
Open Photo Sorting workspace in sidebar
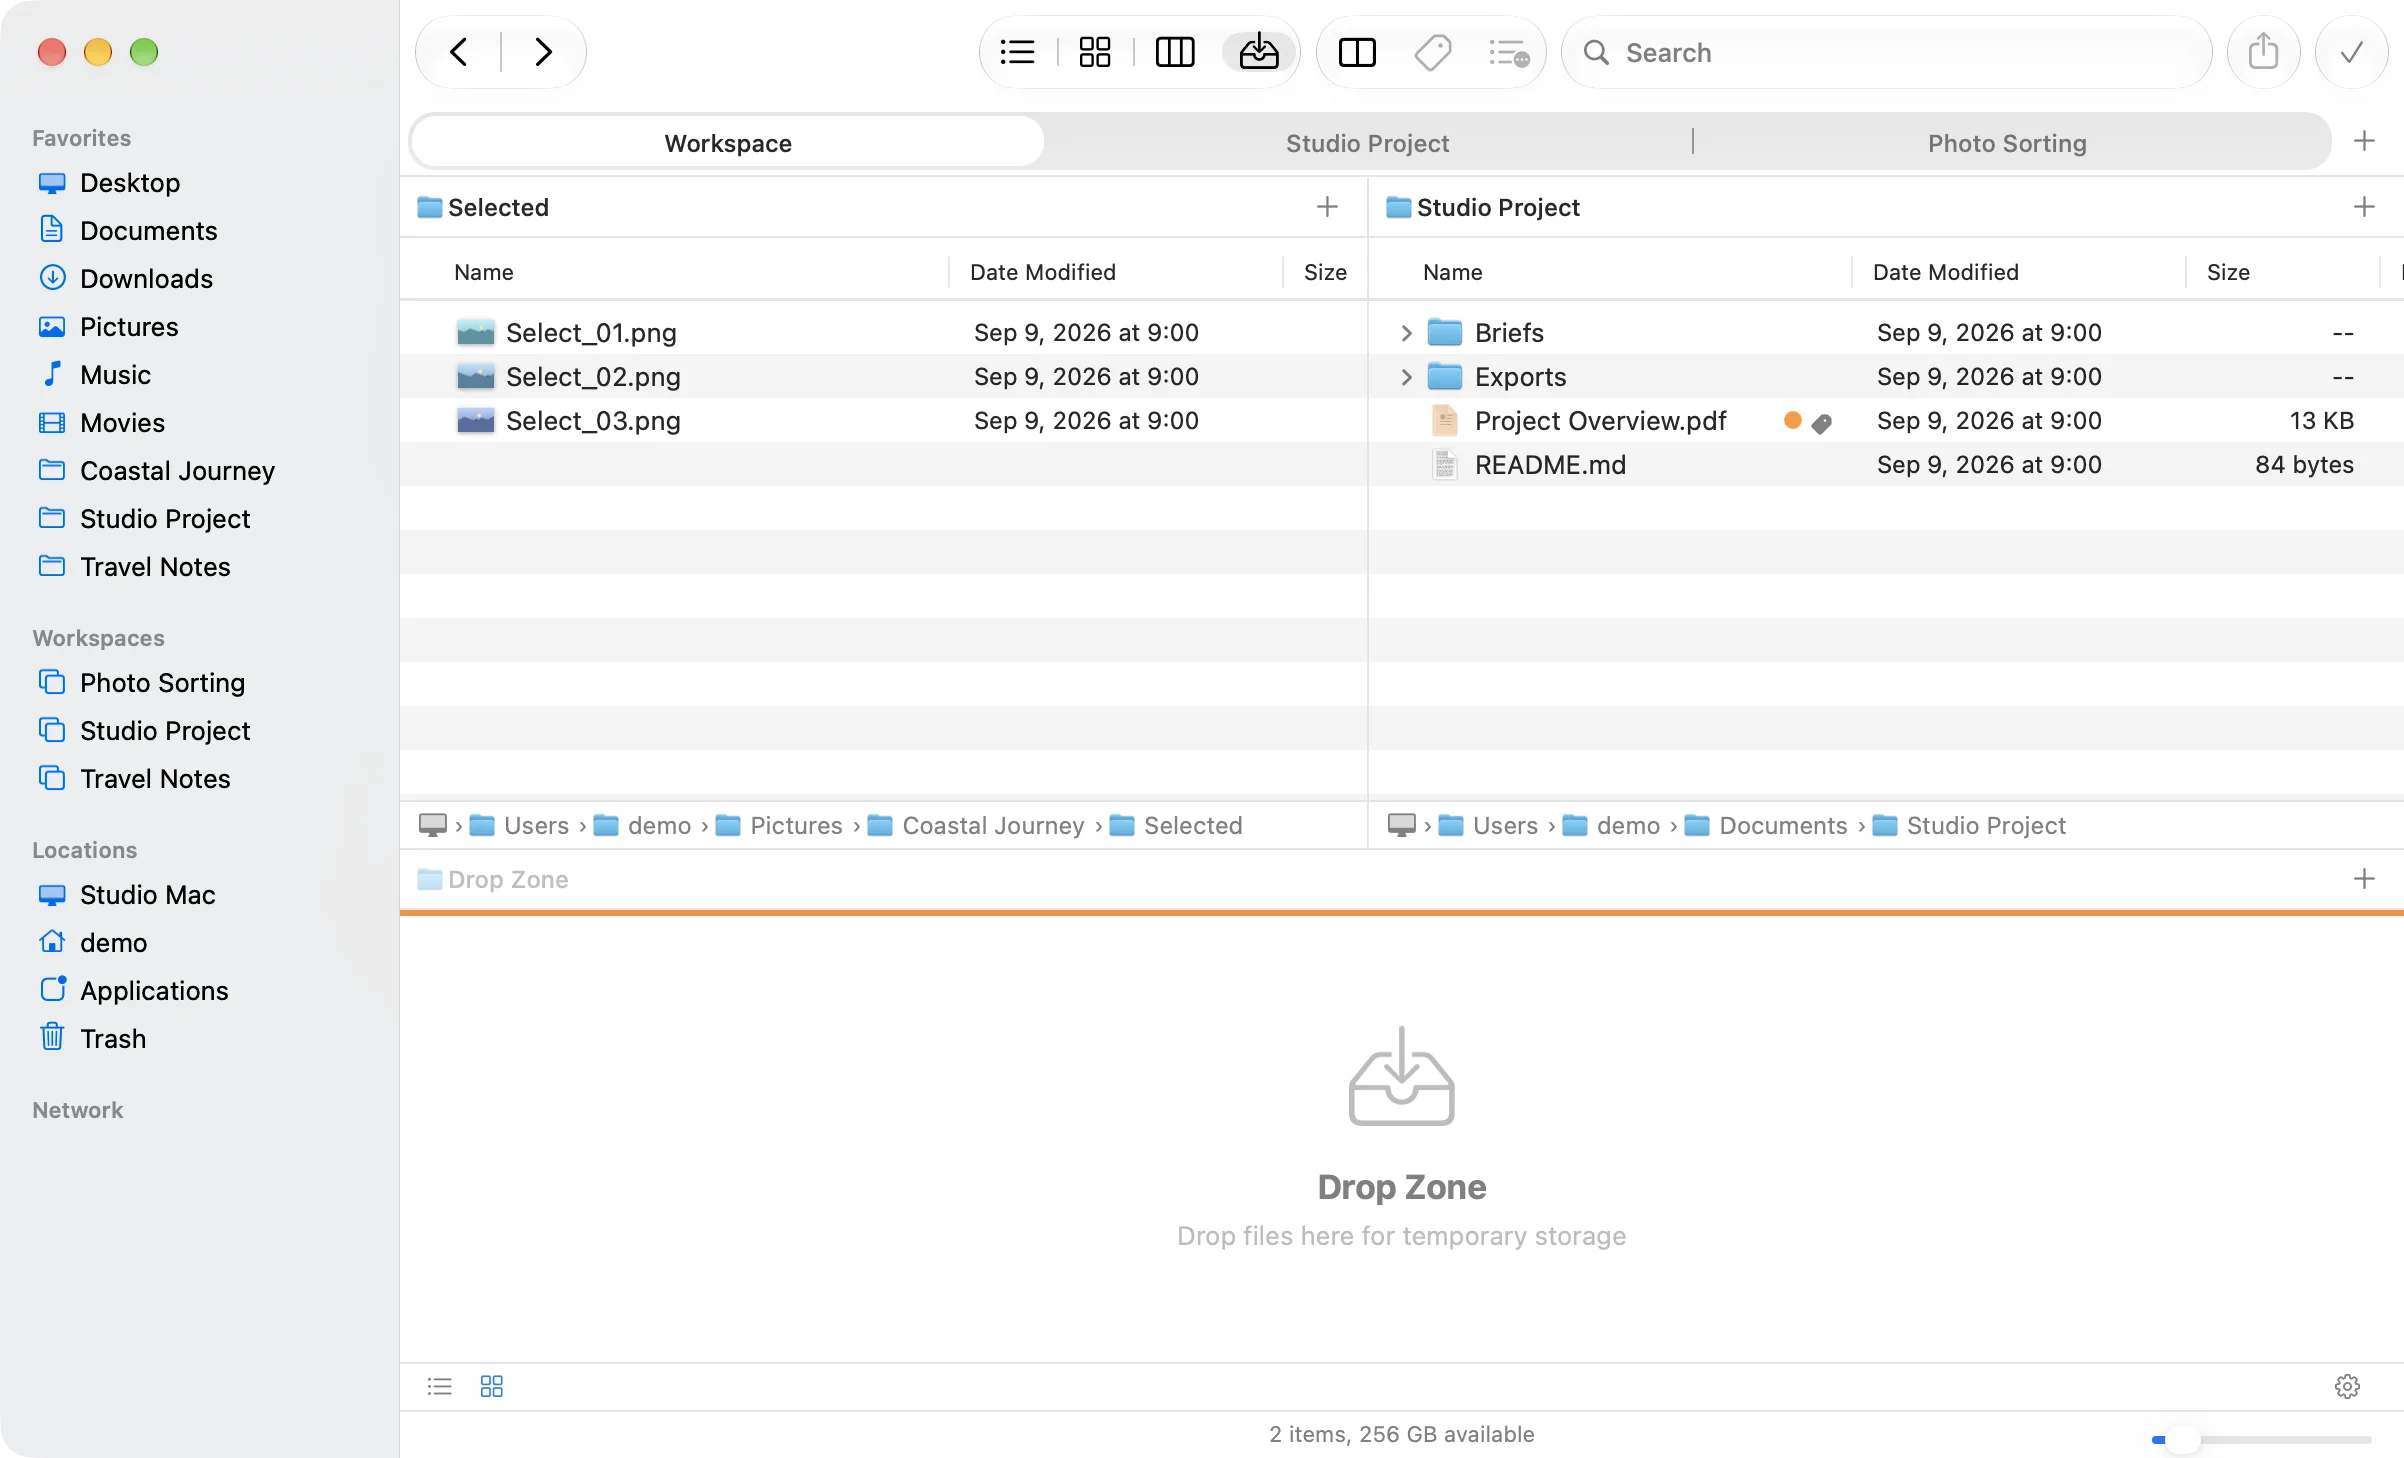(x=162, y=683)
